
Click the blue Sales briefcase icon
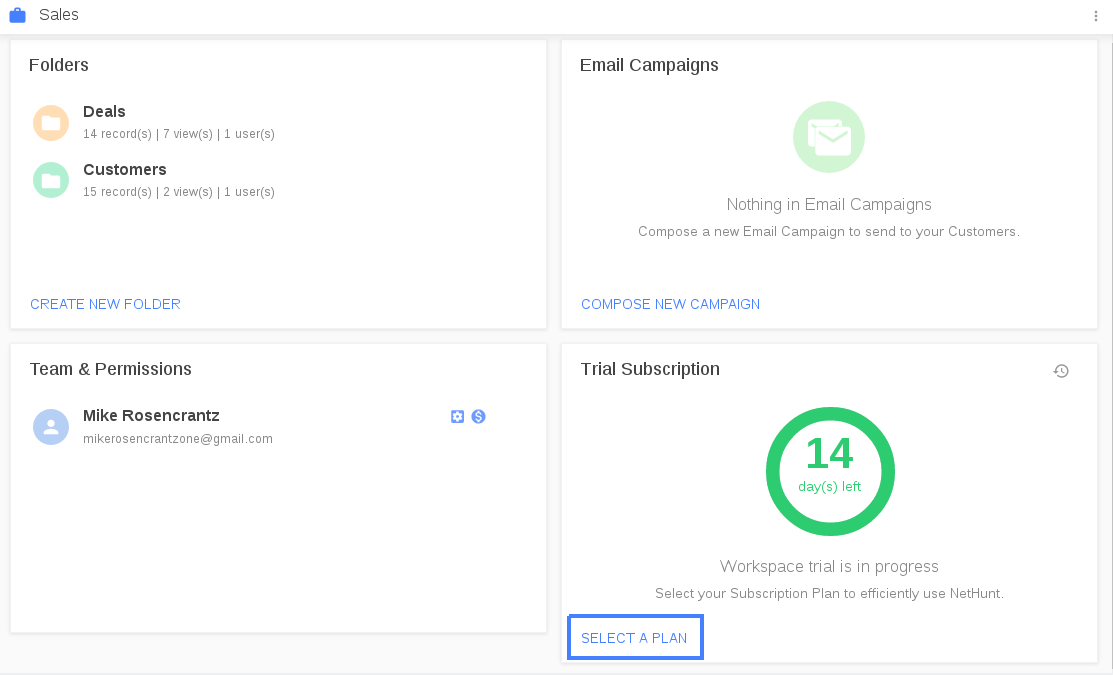pyautogui.click(x=18, y=15)
